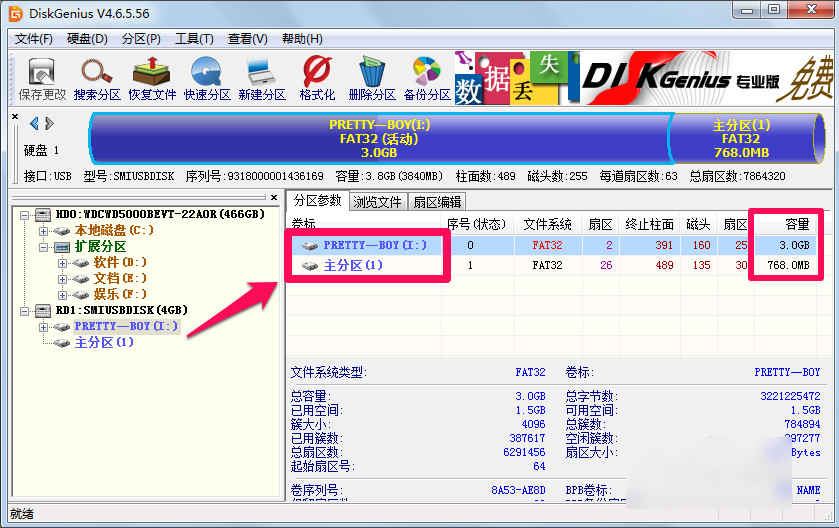The image size is (839, 528).
Task: Select the 格式化 (Format) toolbar icon
Action: pyautogui.click(x=317, y=79)
